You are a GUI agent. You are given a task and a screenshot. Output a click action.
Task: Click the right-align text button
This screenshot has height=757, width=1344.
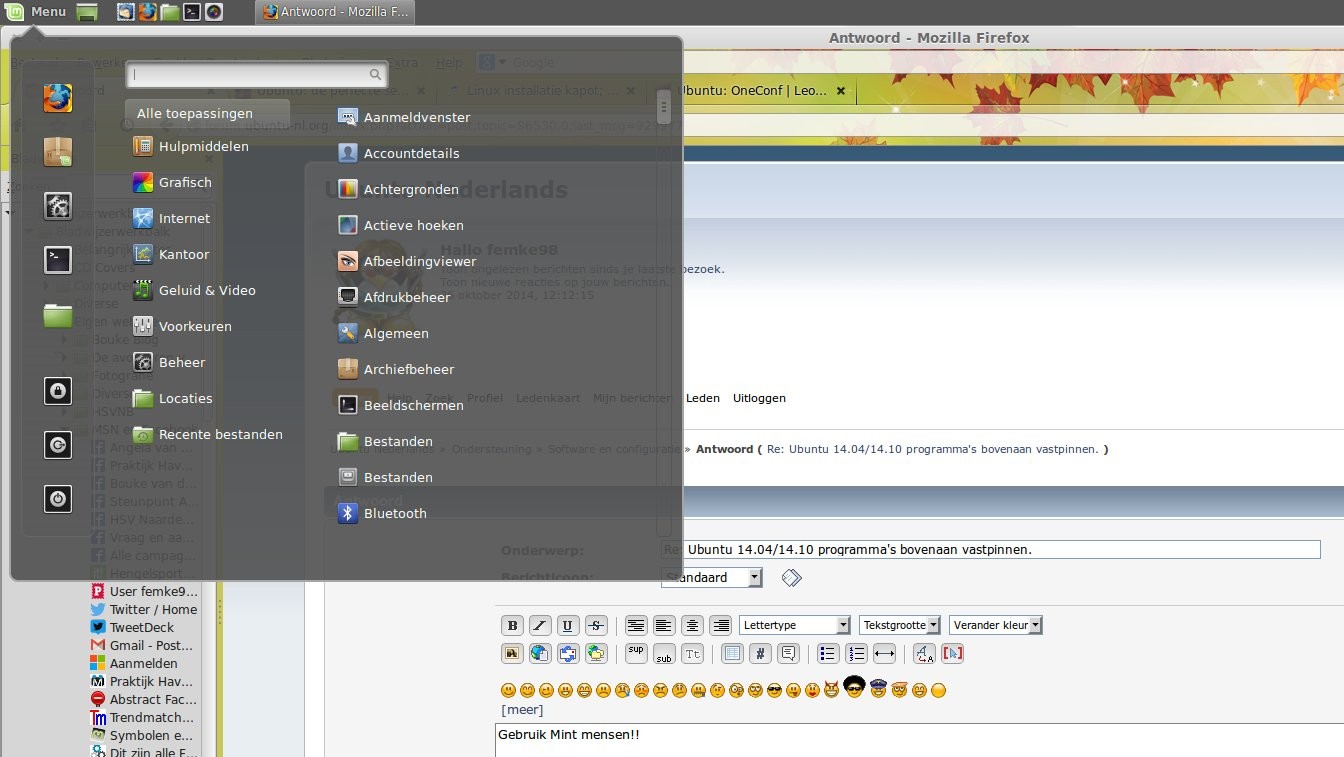coord(720,626)
